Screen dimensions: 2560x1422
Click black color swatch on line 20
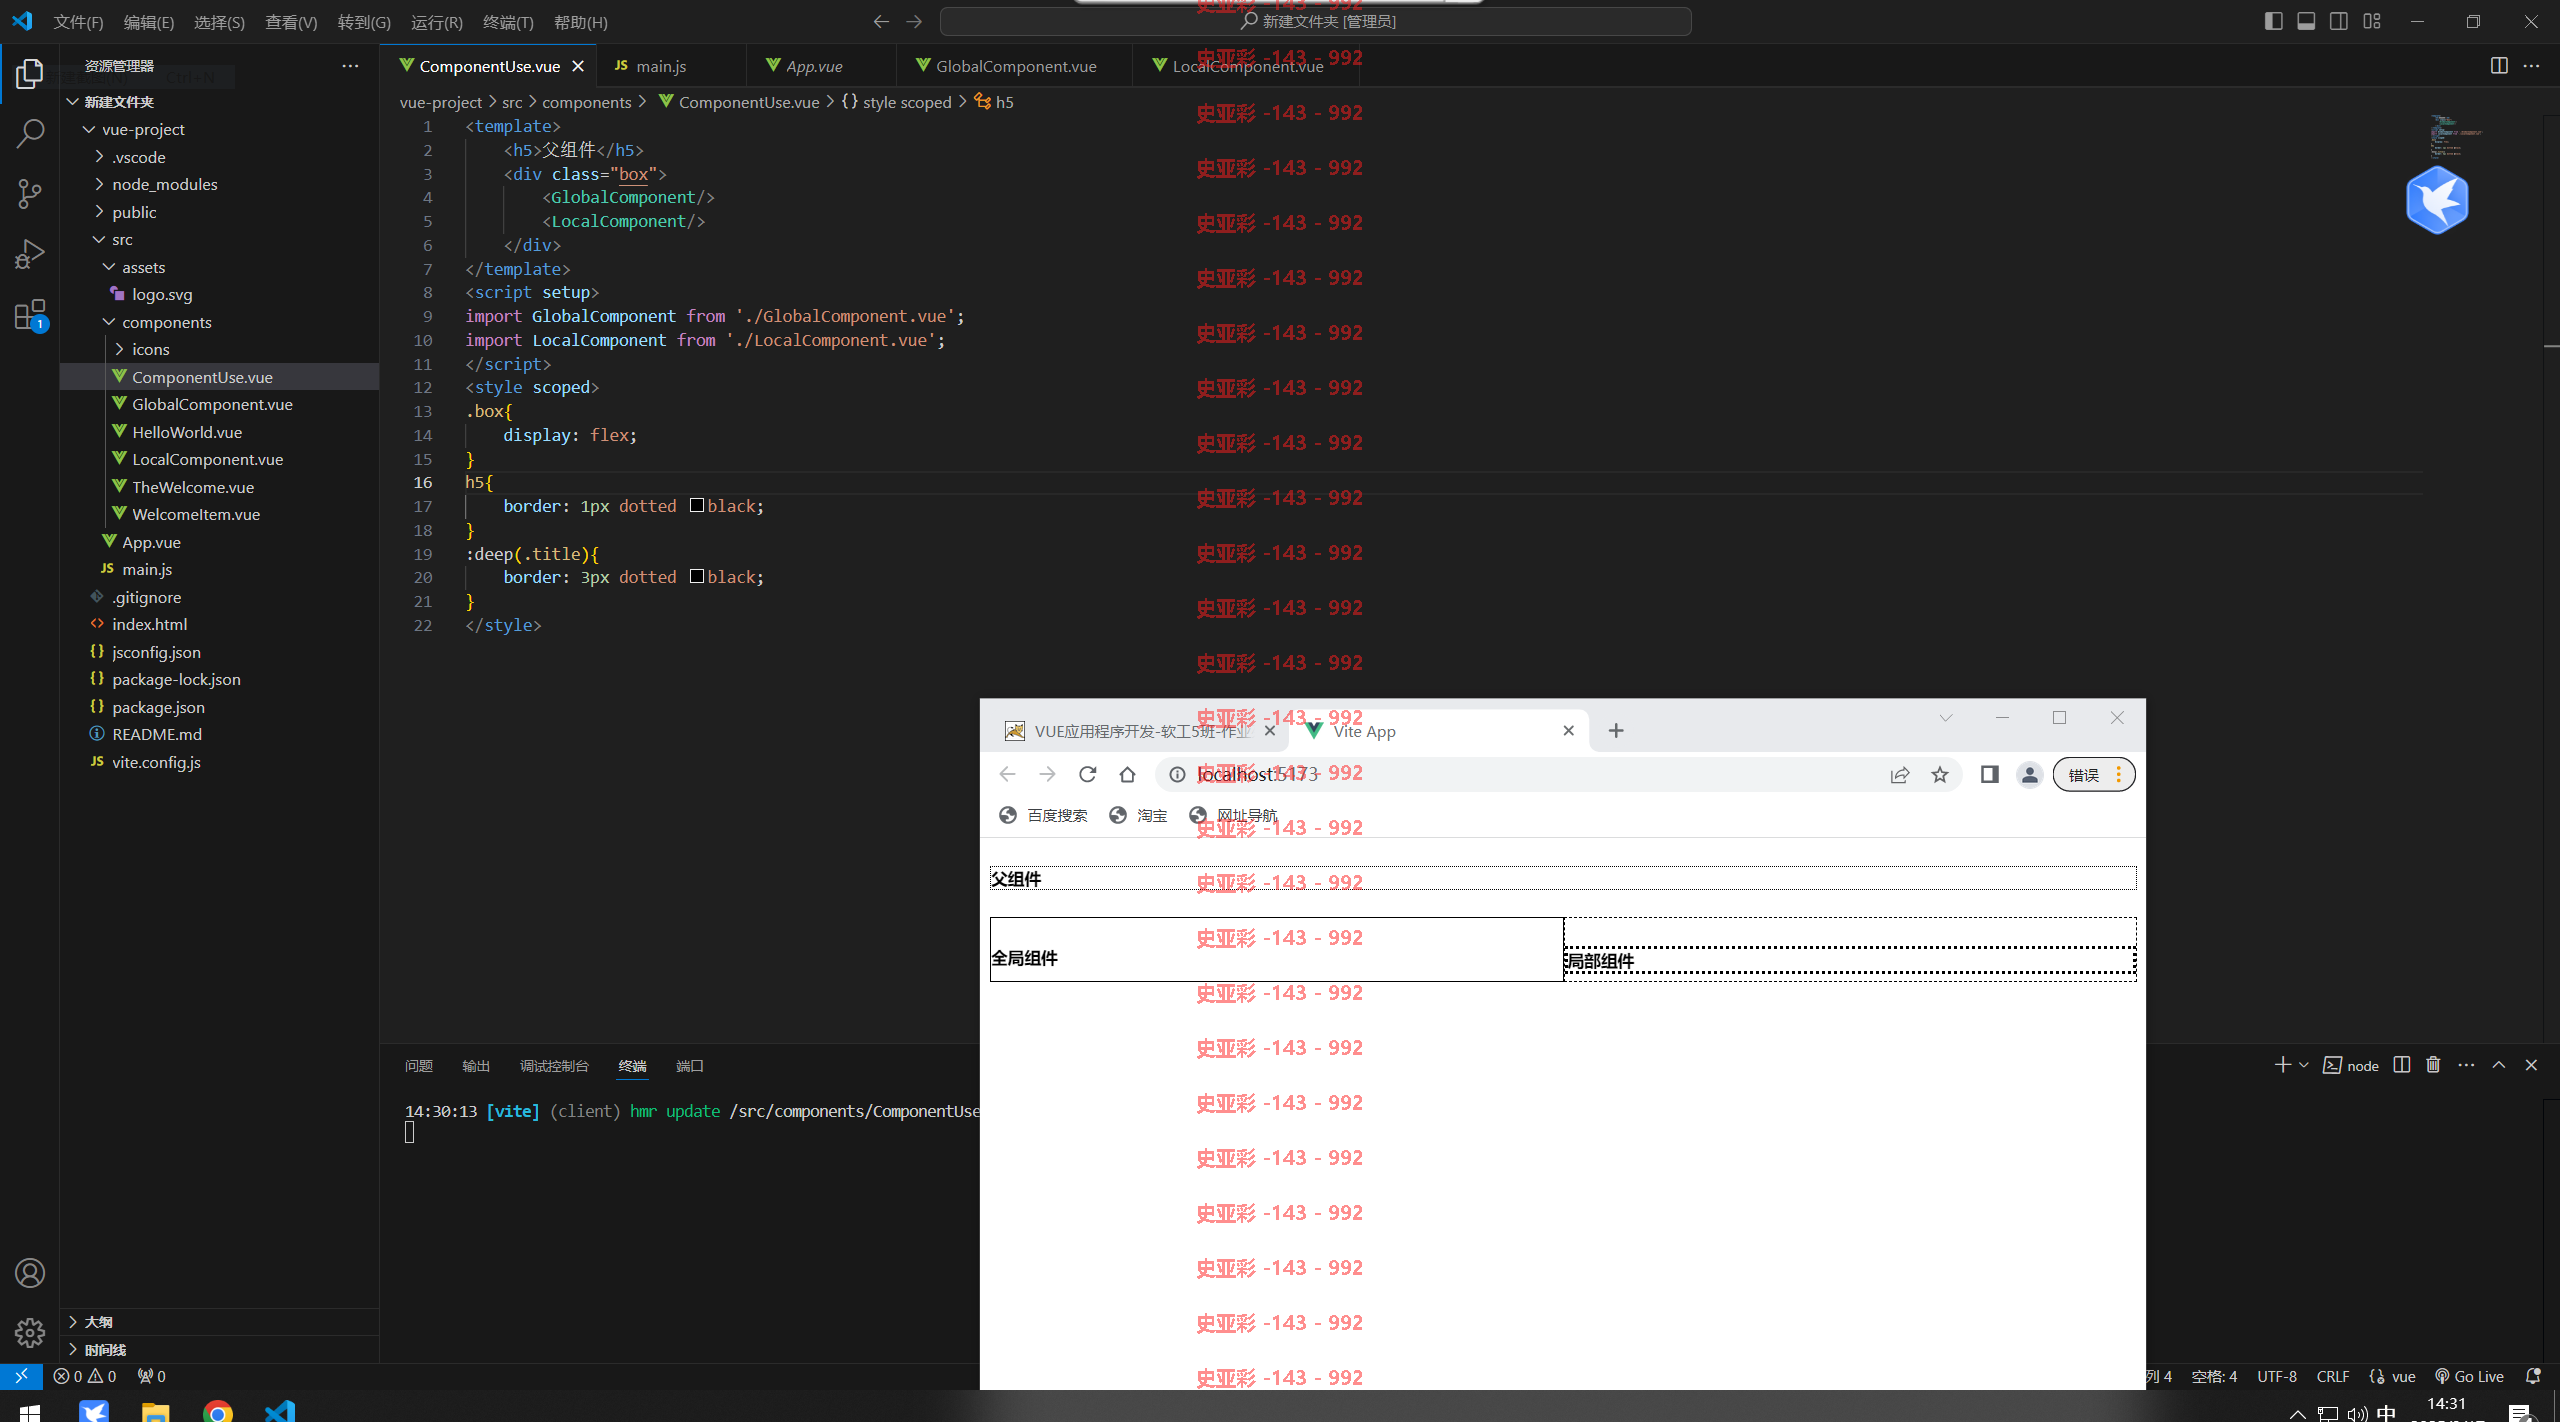pos(697,576)
